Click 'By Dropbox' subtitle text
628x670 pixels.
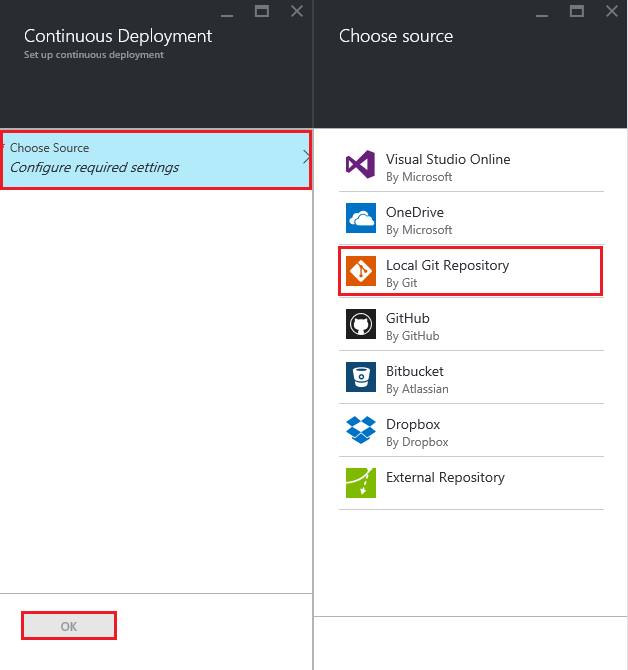pos(417,442)
